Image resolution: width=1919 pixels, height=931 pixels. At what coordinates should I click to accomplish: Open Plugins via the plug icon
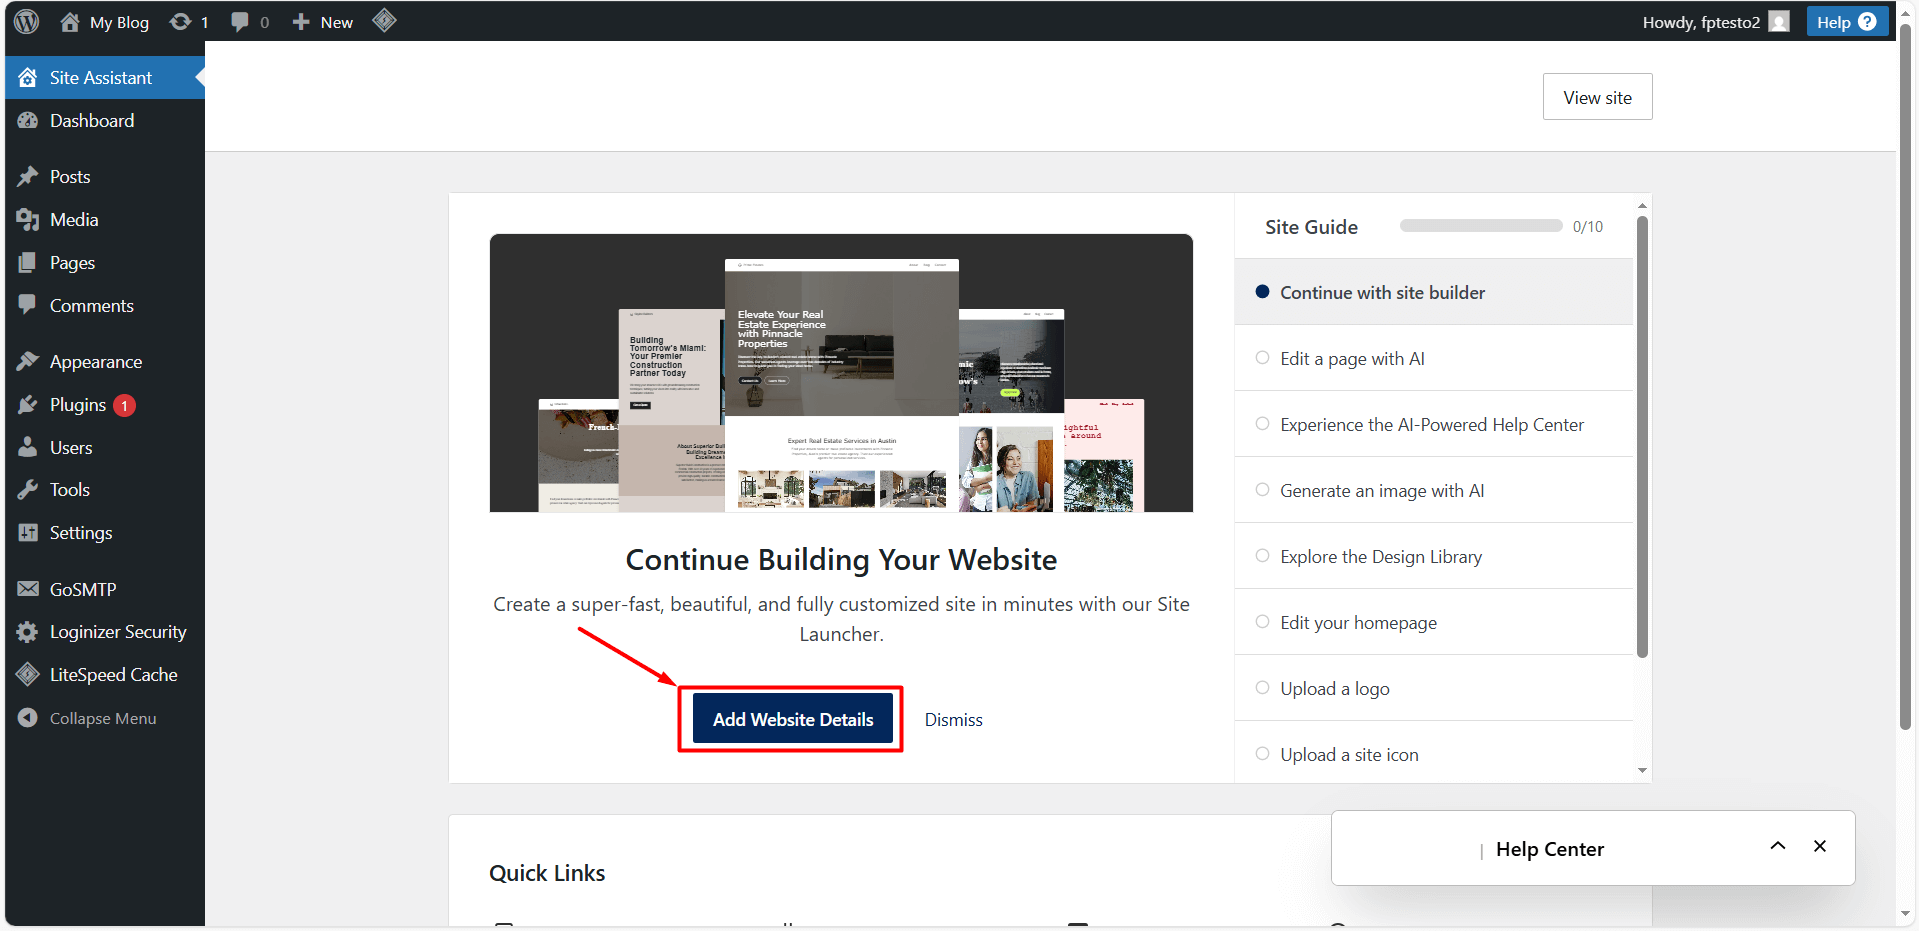pyautogui.click(x=29, y=404)
